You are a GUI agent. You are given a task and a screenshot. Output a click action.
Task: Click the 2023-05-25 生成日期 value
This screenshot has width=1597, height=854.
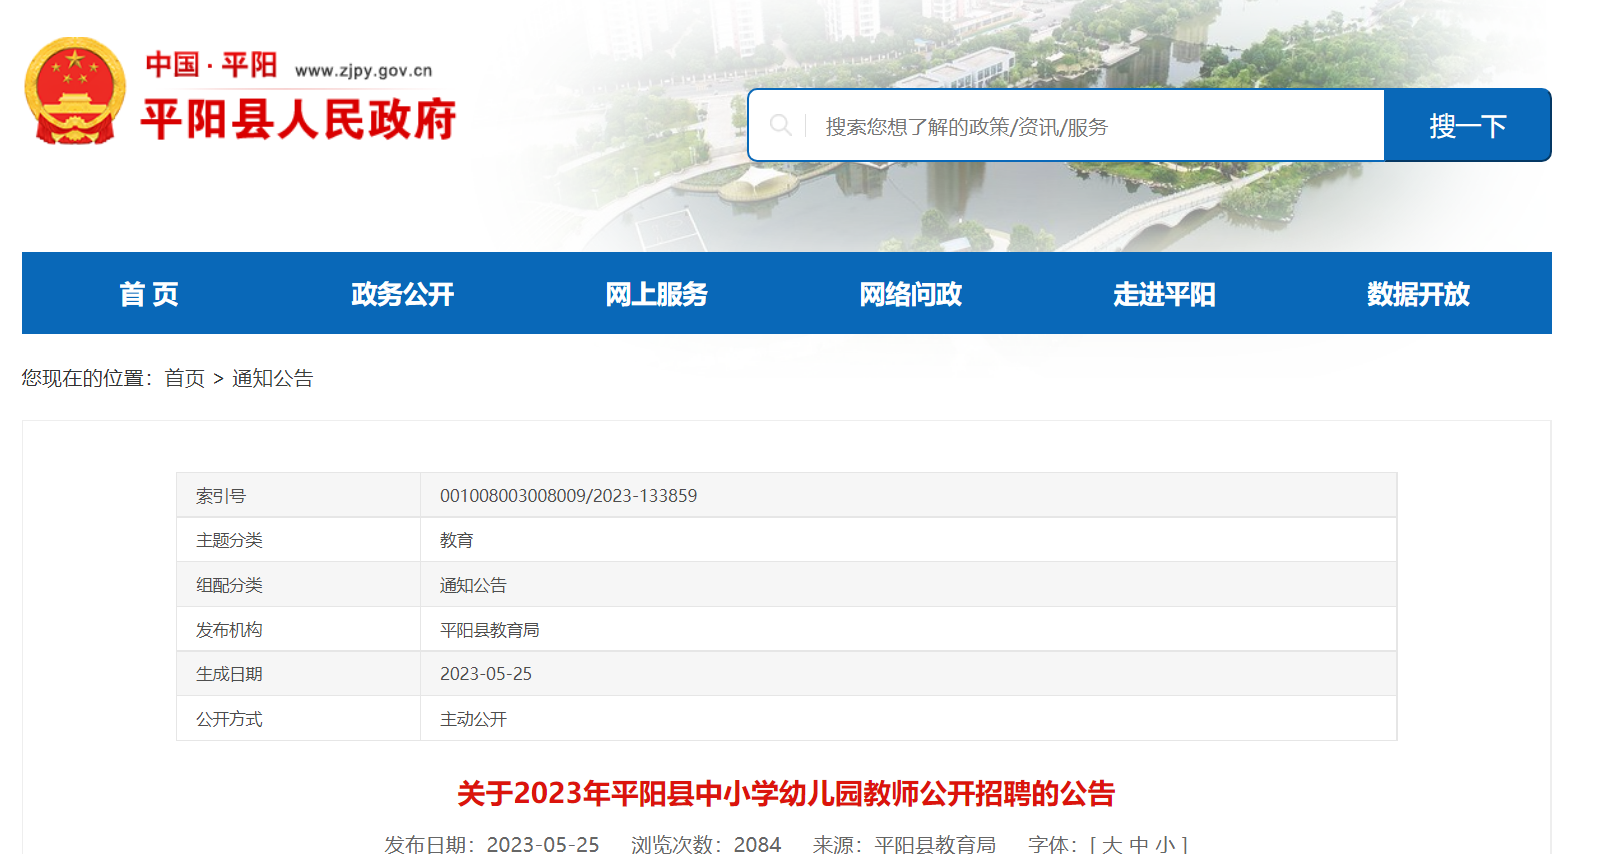click(x=486, y=674)
